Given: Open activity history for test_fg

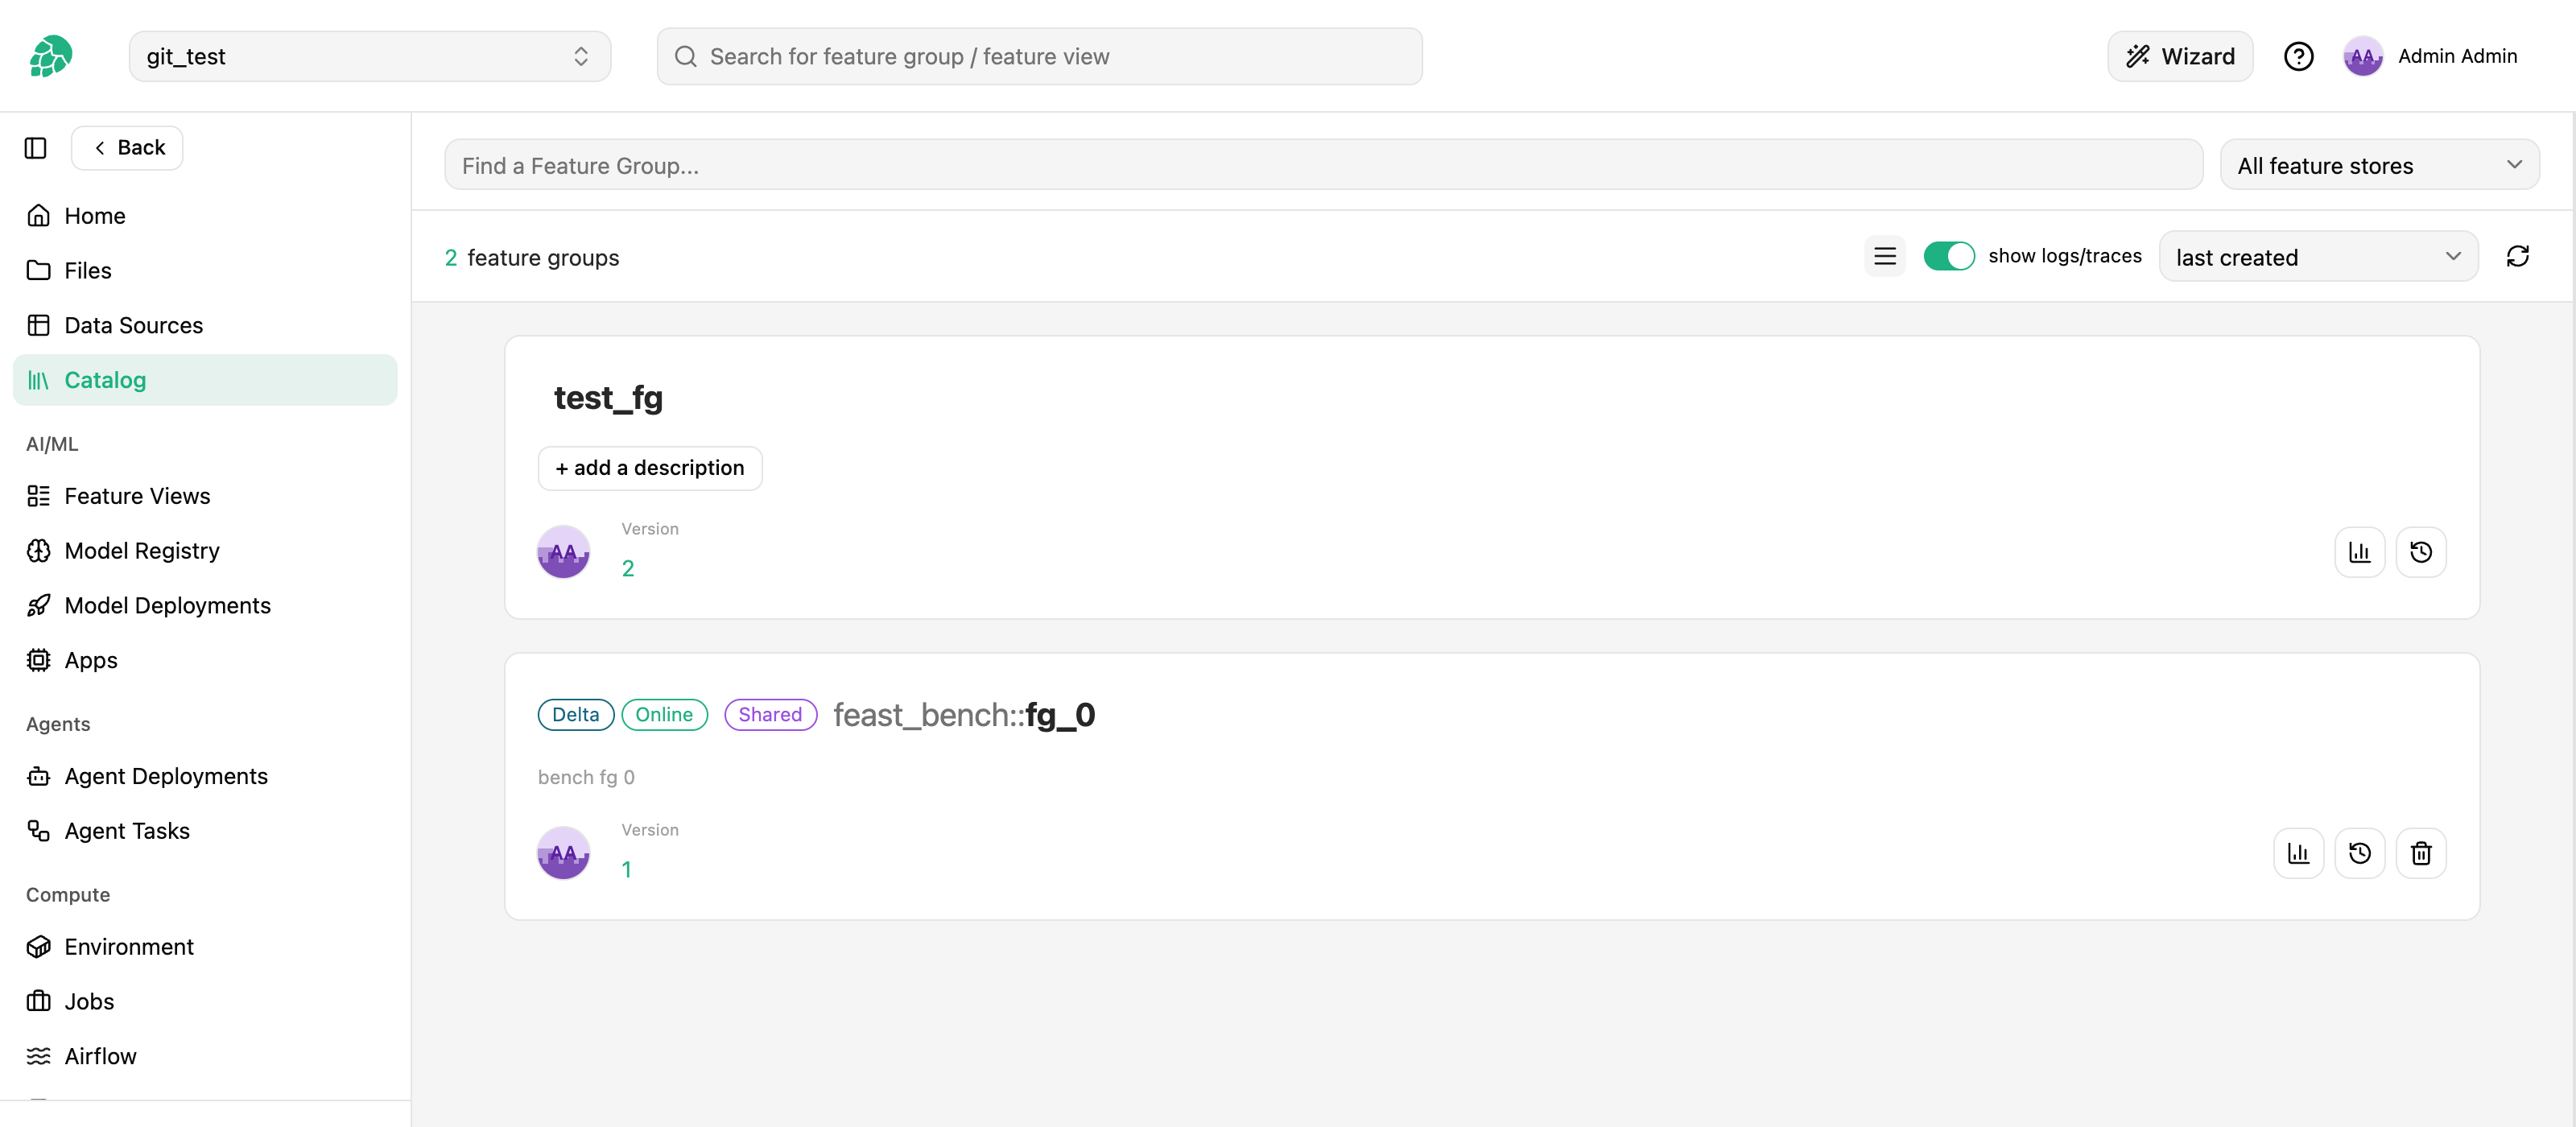Looking at the screenshot, I should [2420, 552].
